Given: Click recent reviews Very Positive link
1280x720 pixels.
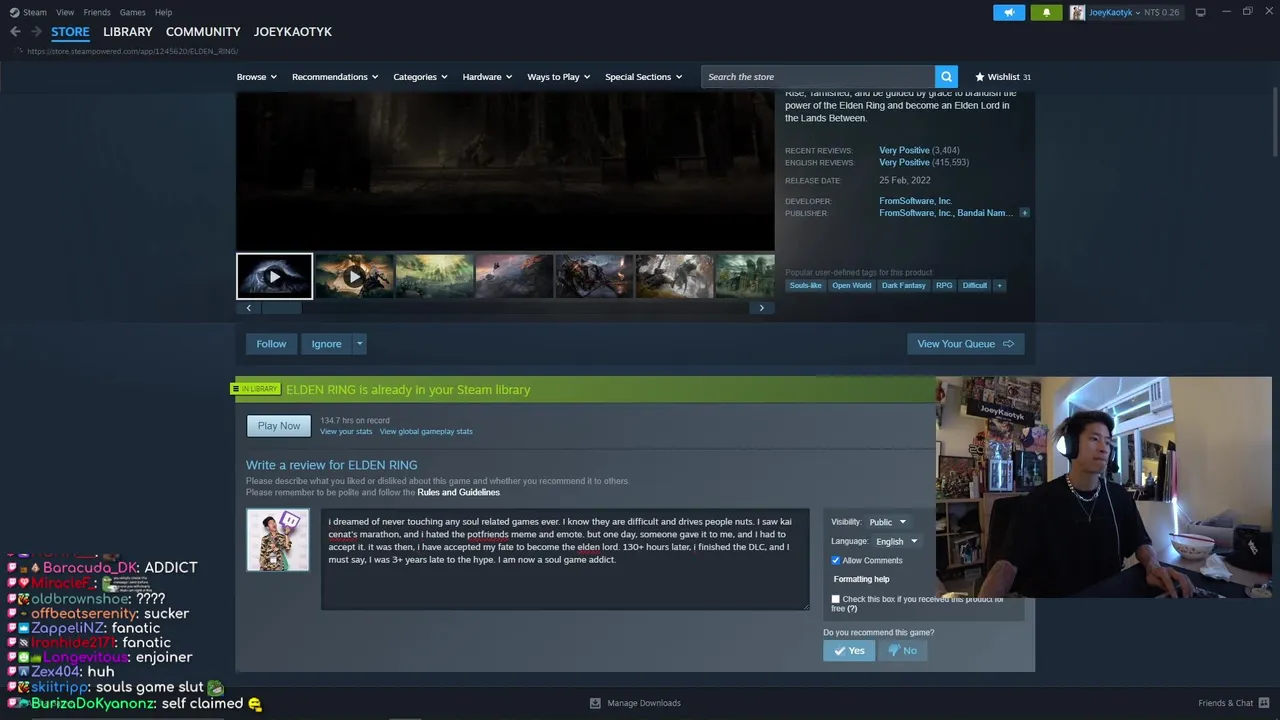Looking at the screenshot, I should (x=904, y=150).
